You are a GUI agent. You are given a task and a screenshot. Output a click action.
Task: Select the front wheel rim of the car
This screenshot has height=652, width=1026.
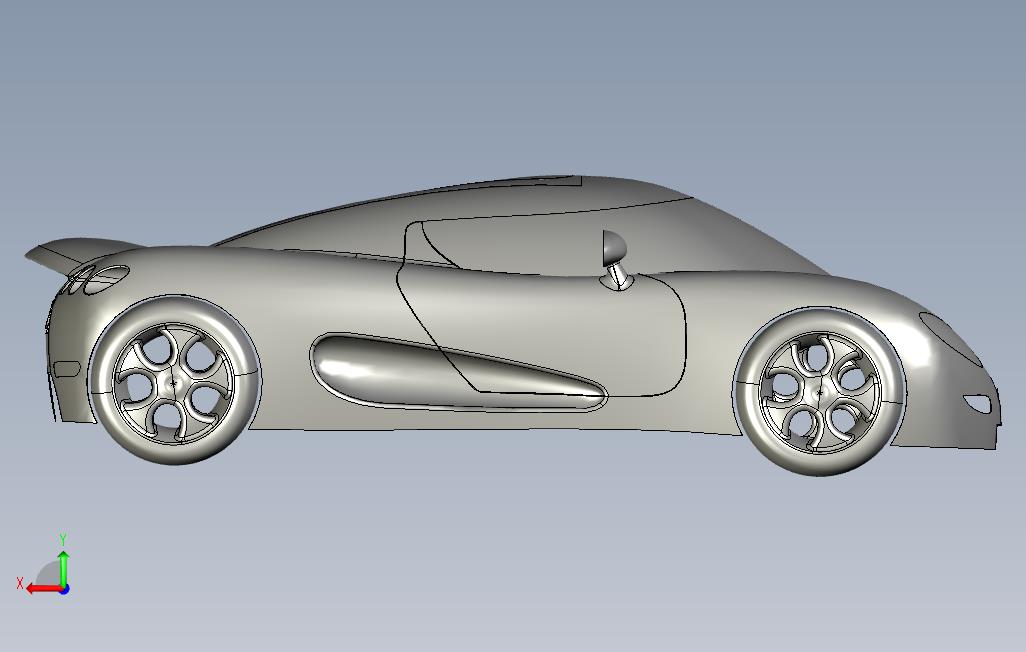(x=820, y=392)
